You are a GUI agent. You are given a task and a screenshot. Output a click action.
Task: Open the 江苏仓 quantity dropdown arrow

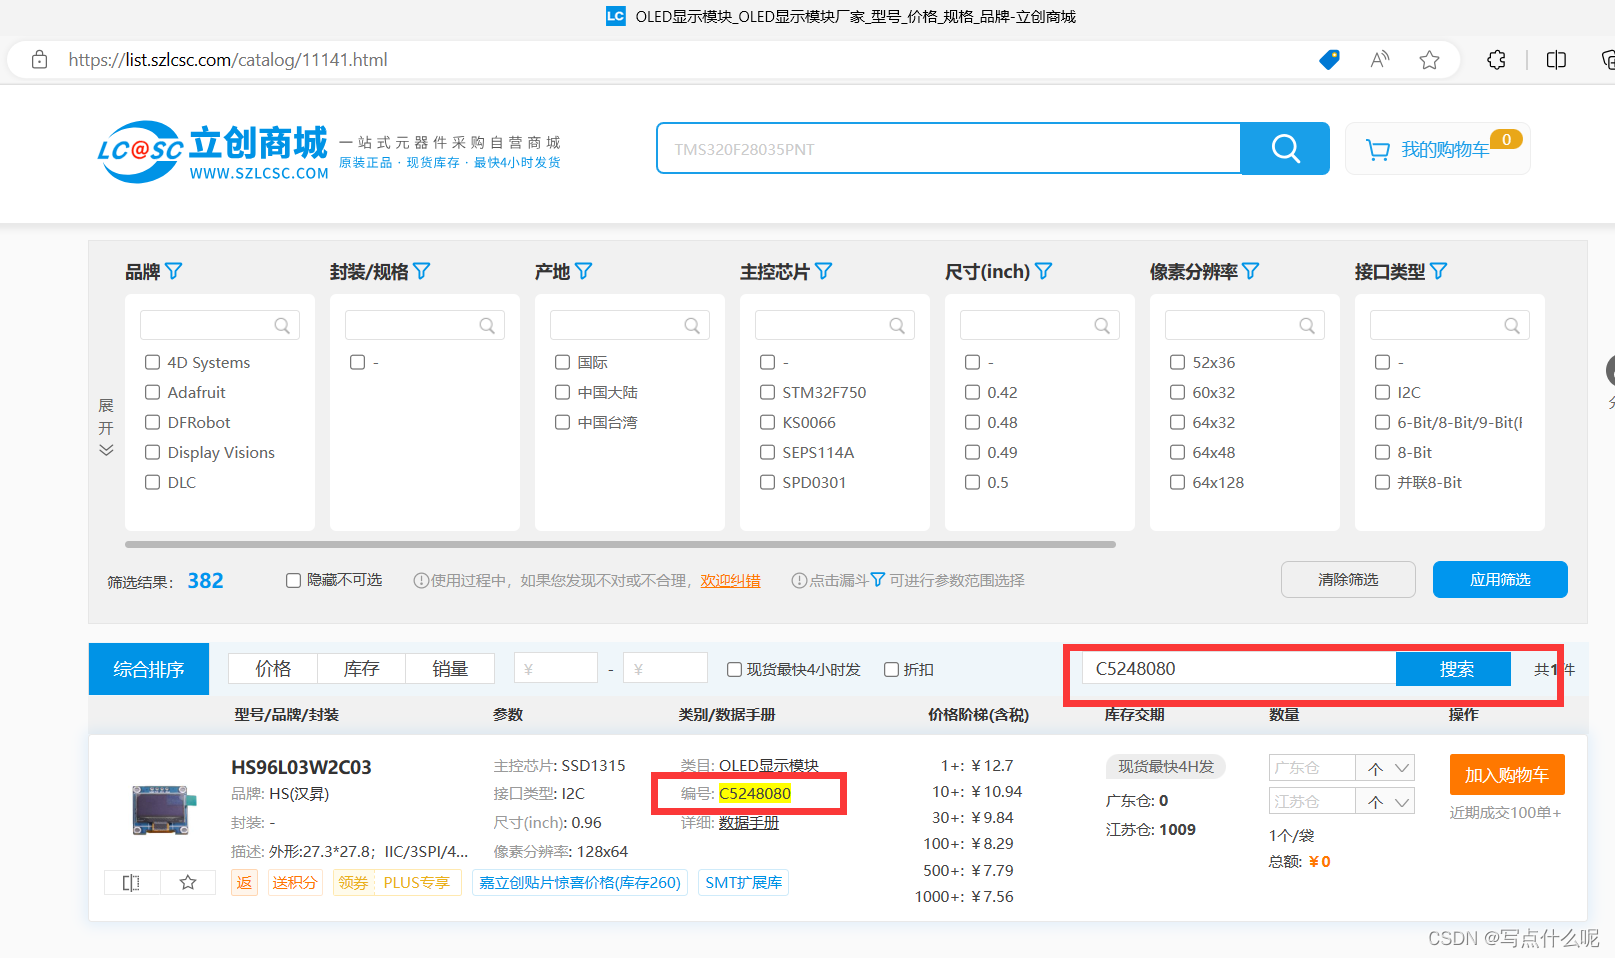1402,802
